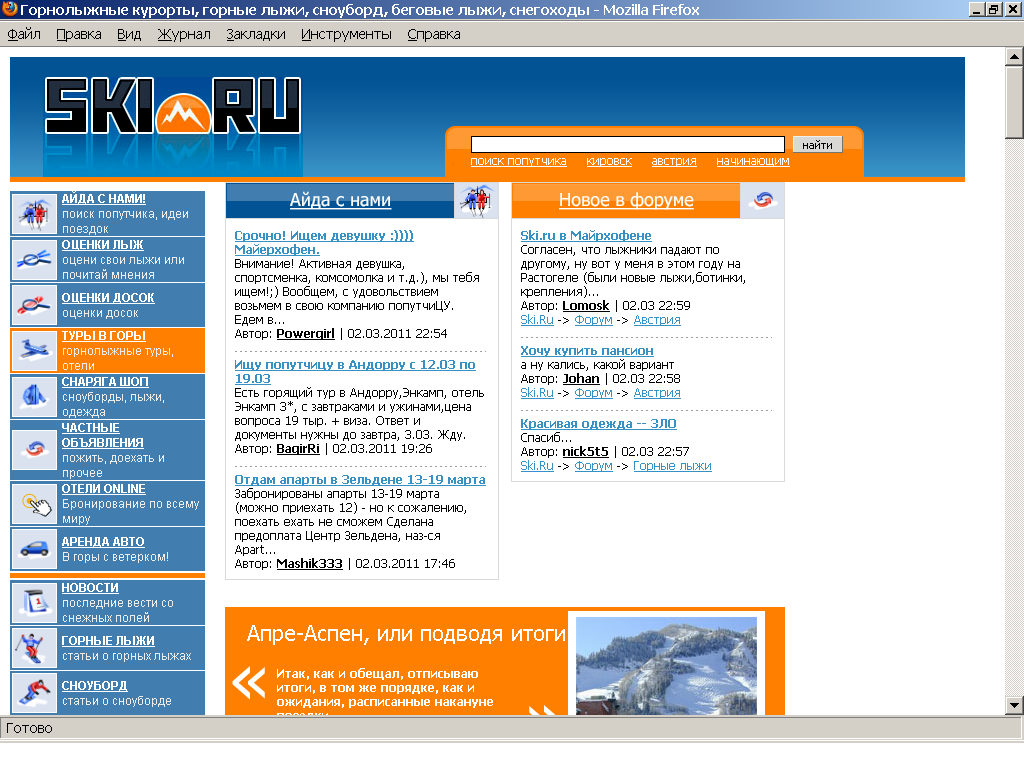Open the СНОУБОРД sidebar link
The height and width of the screenshot is (768, 1024).
click(x=95, y=686)
